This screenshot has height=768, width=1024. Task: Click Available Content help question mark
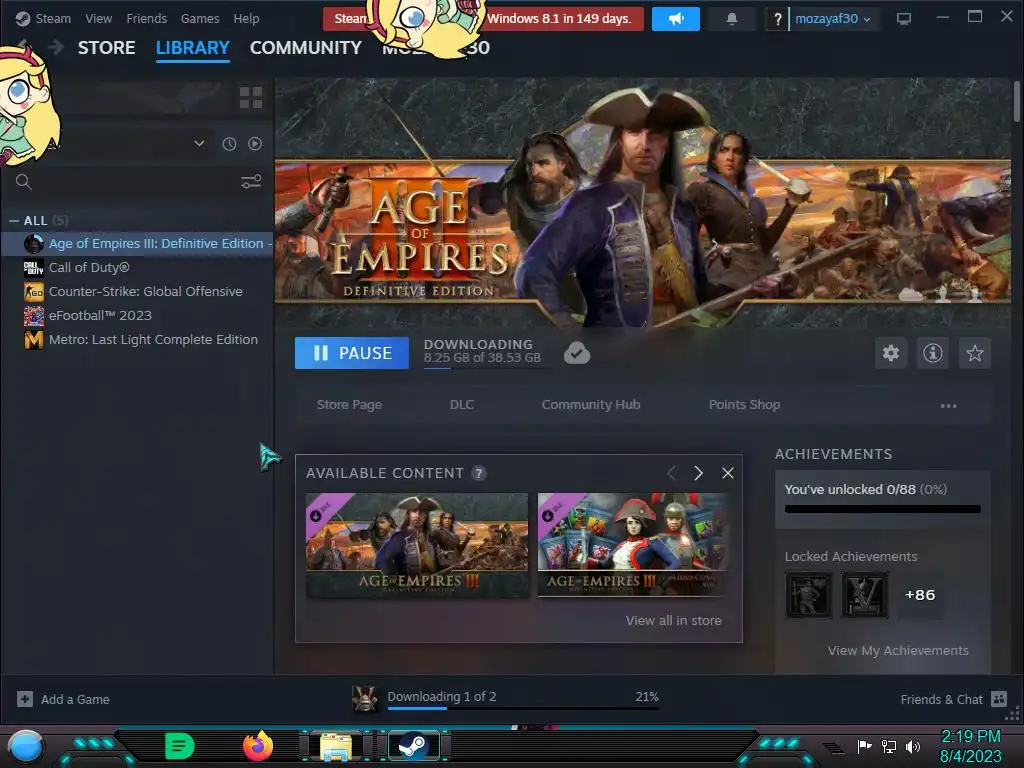coord(479,473)
